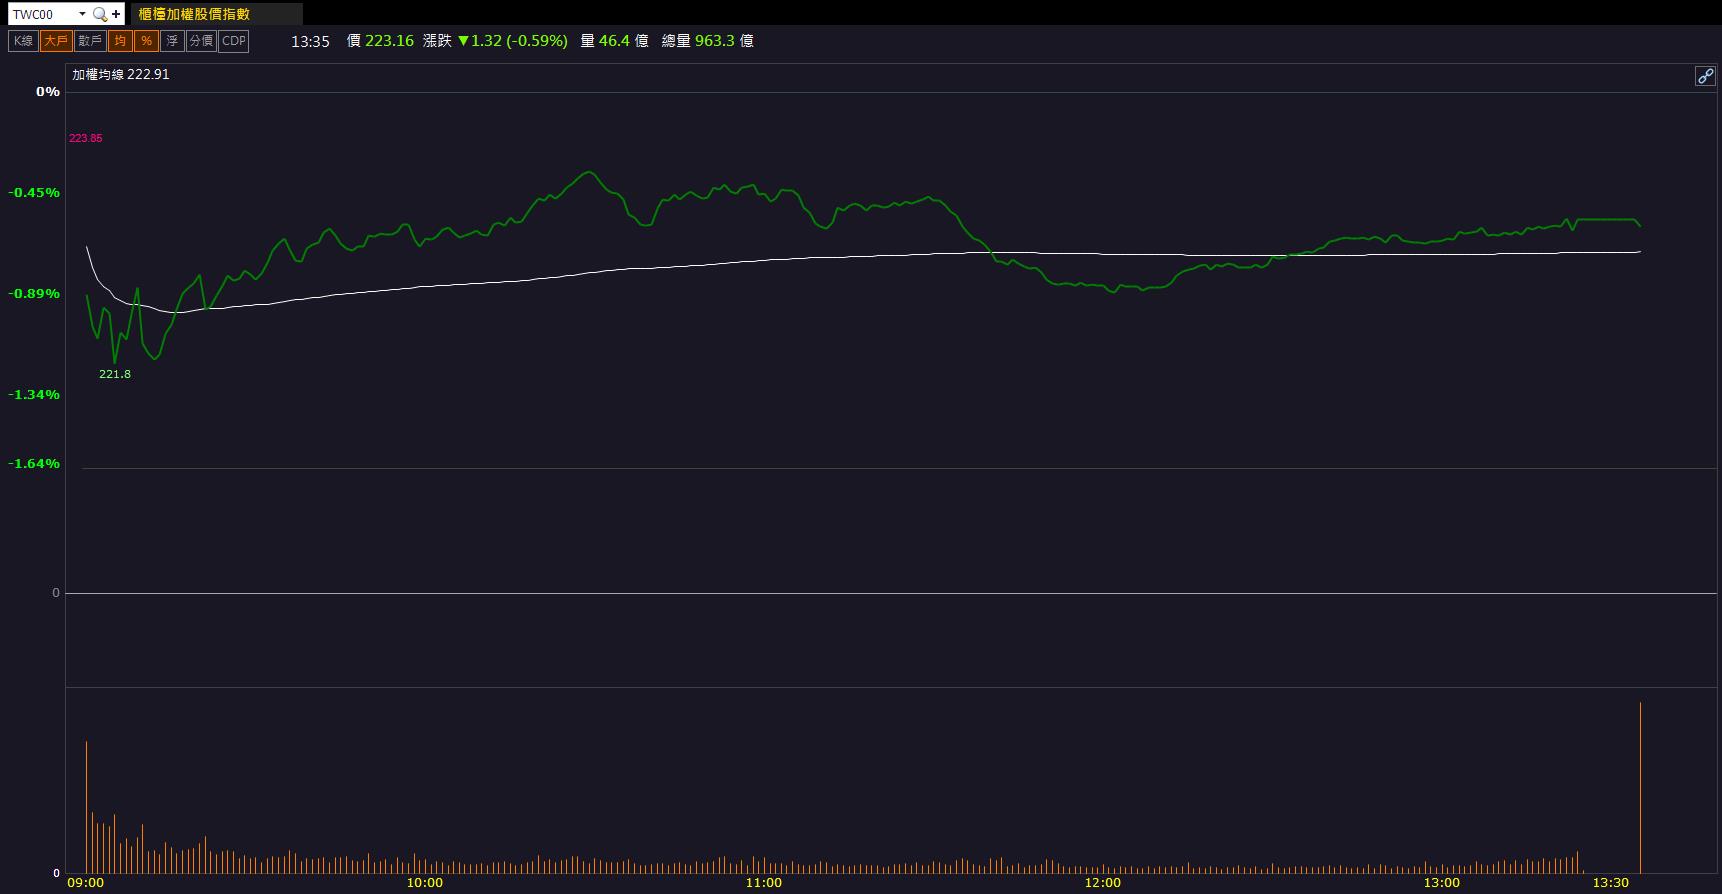
Task: Toggle the K線 chart button
Action: [24, 41]
